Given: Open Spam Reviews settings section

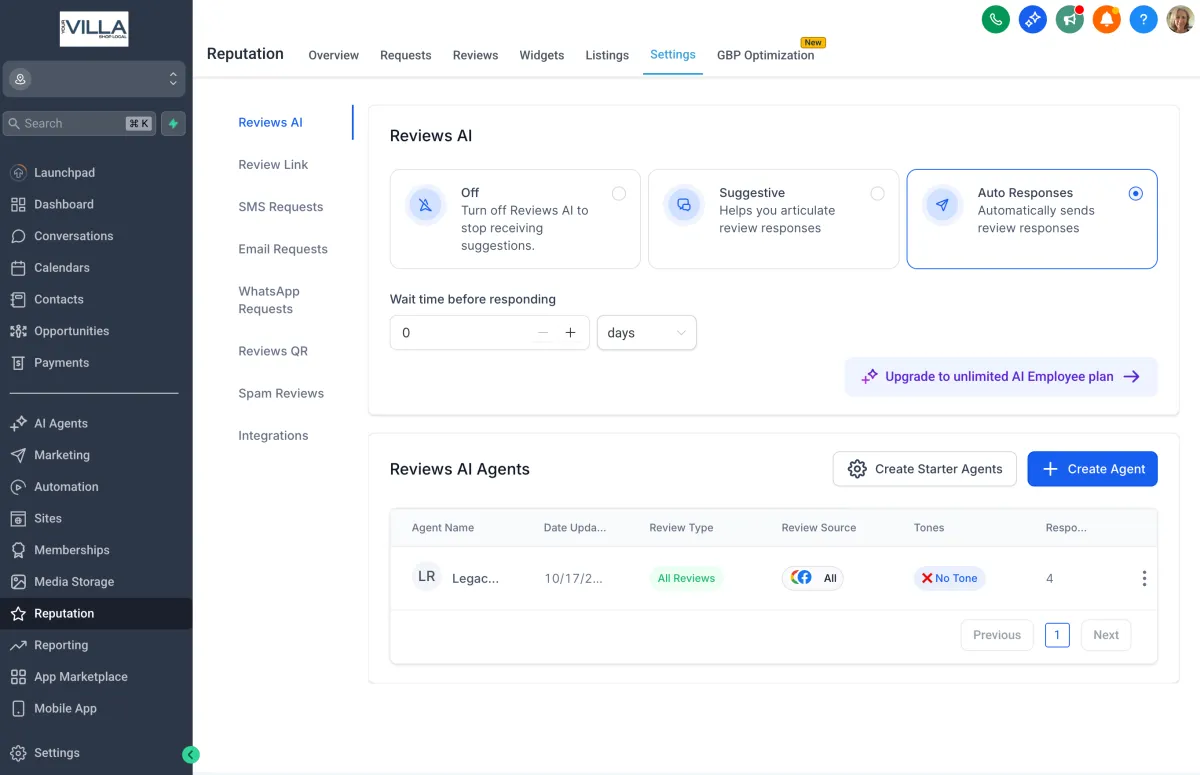Looking at the screenshot, I should pyautogui.click(x=281, y=393).
